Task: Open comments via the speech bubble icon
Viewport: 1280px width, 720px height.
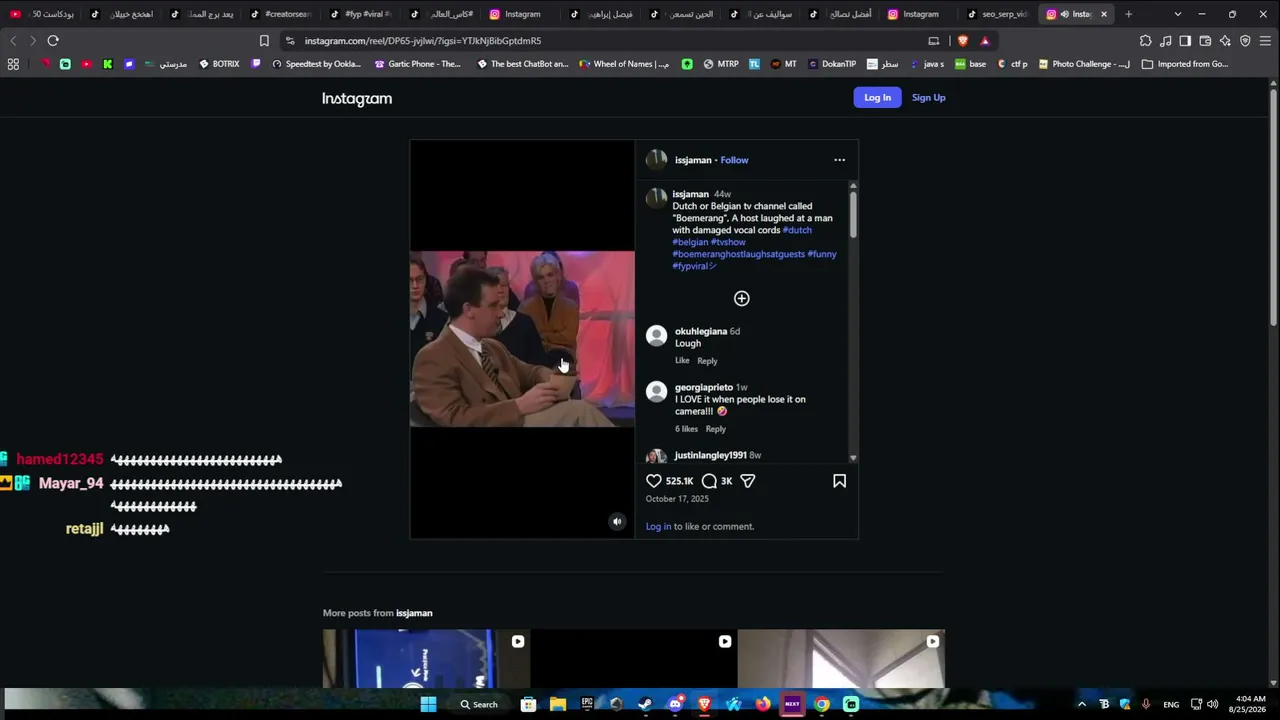Action: (x=709, y=481)
